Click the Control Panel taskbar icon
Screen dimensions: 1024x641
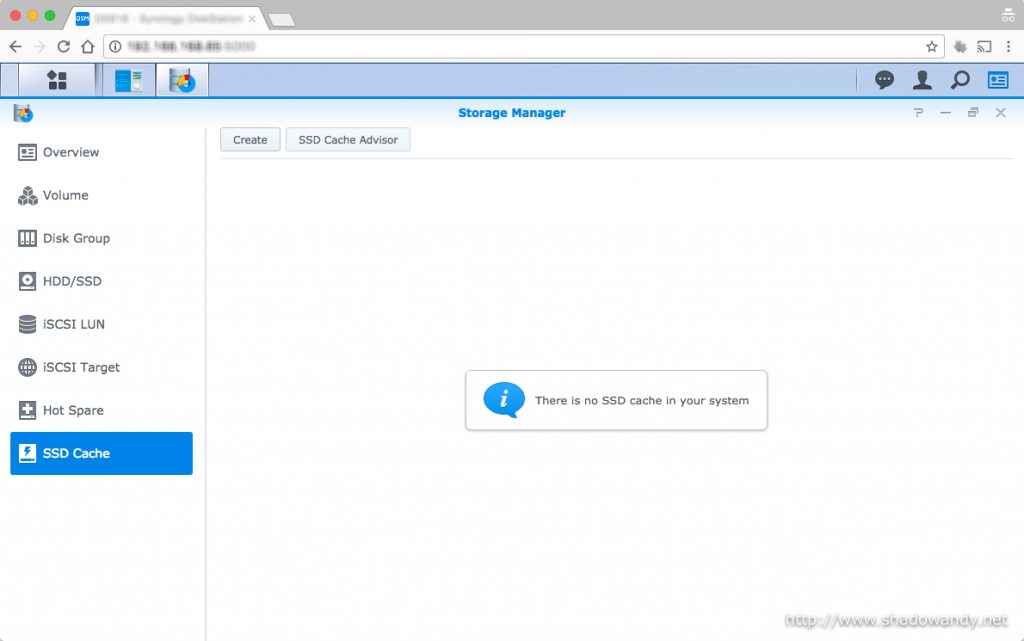click(x=128, y=80)
